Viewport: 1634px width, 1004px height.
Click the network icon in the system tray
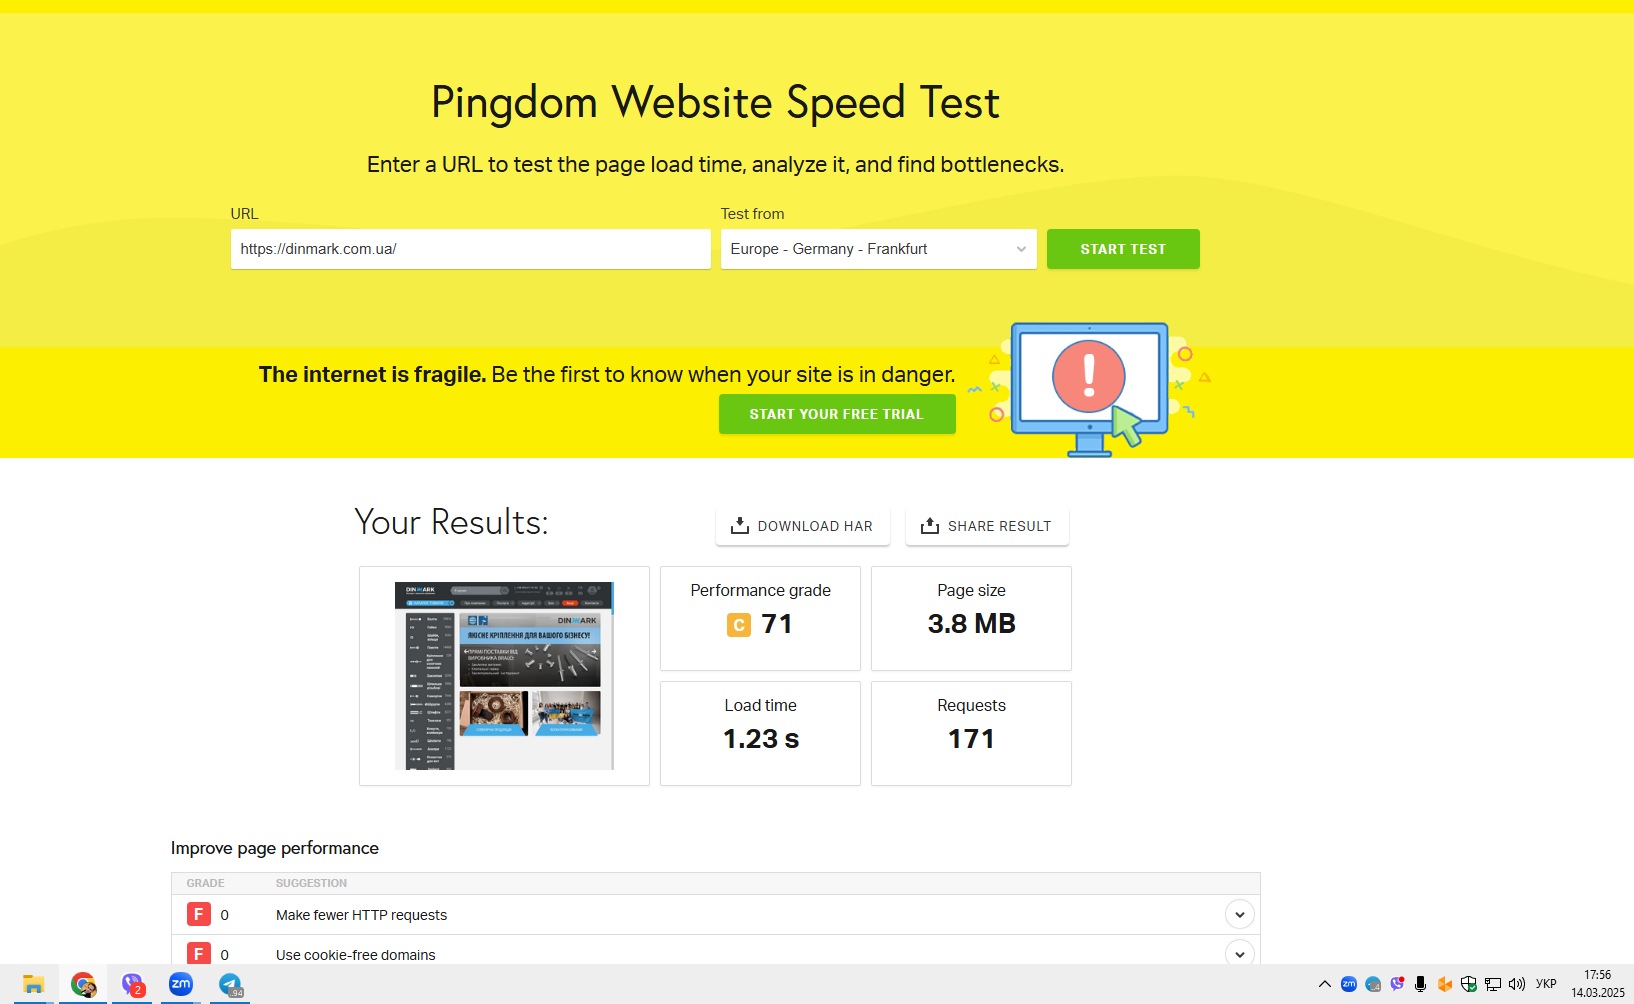coord(1493,984)
